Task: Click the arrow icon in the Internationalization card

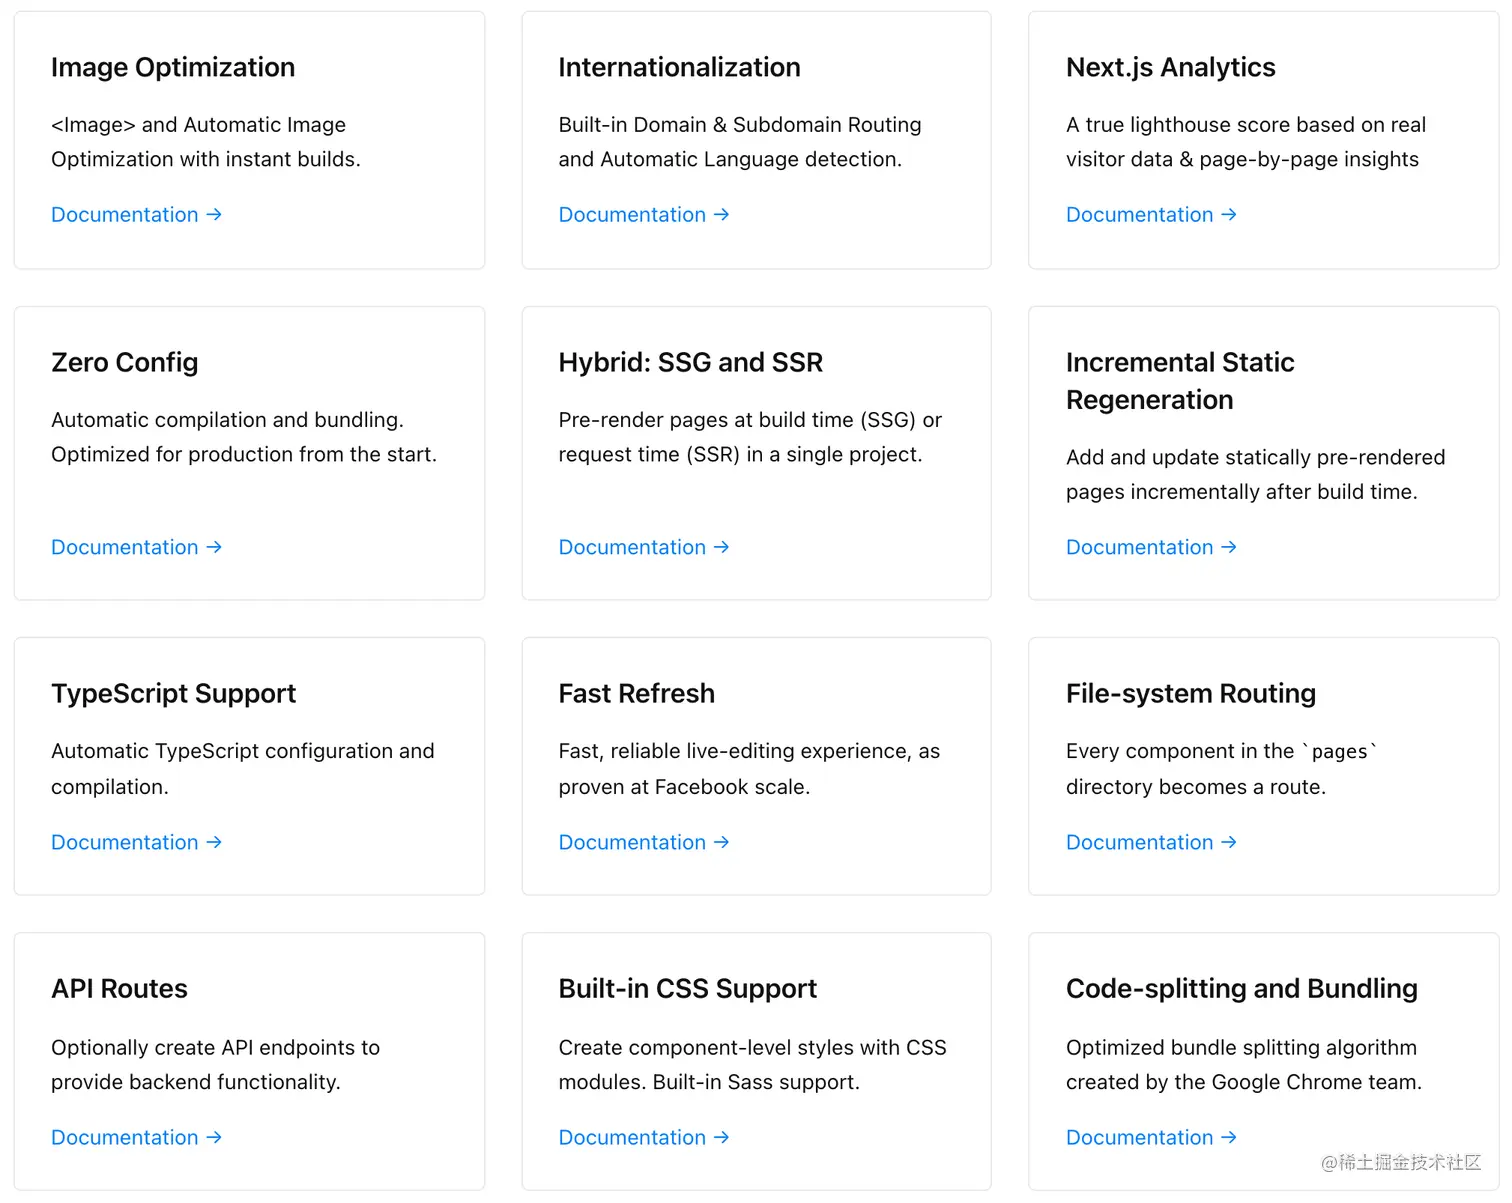Action: (x=721, y=215)
